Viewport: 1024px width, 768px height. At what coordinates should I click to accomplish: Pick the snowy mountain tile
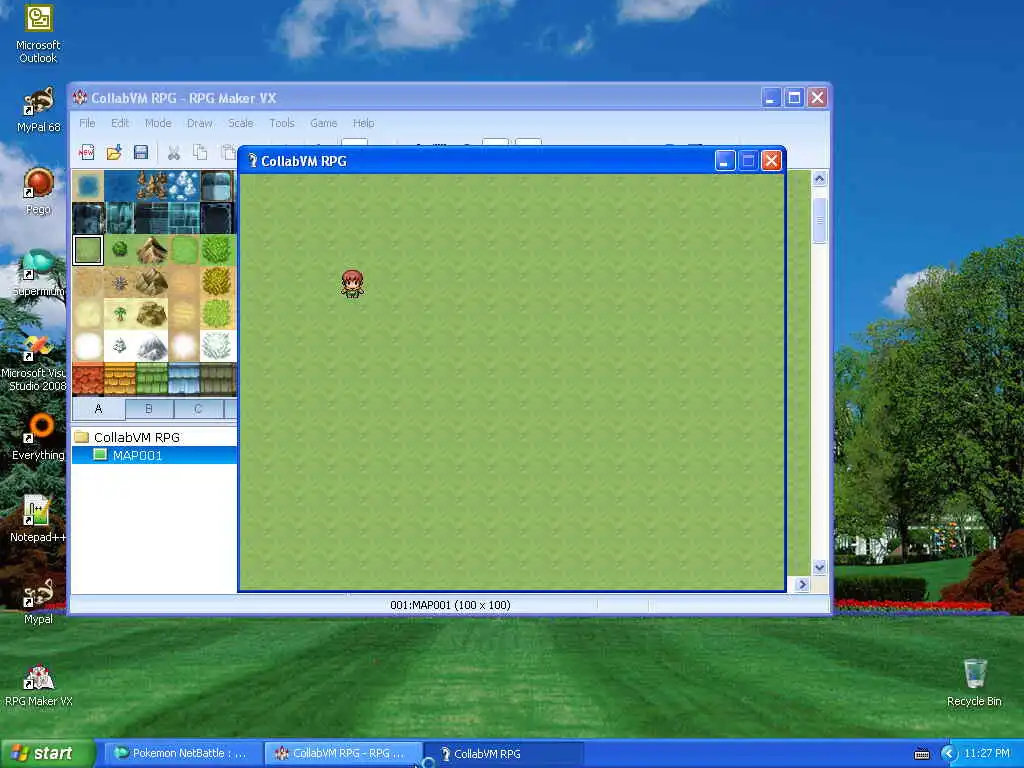click(x=152, y=346)
